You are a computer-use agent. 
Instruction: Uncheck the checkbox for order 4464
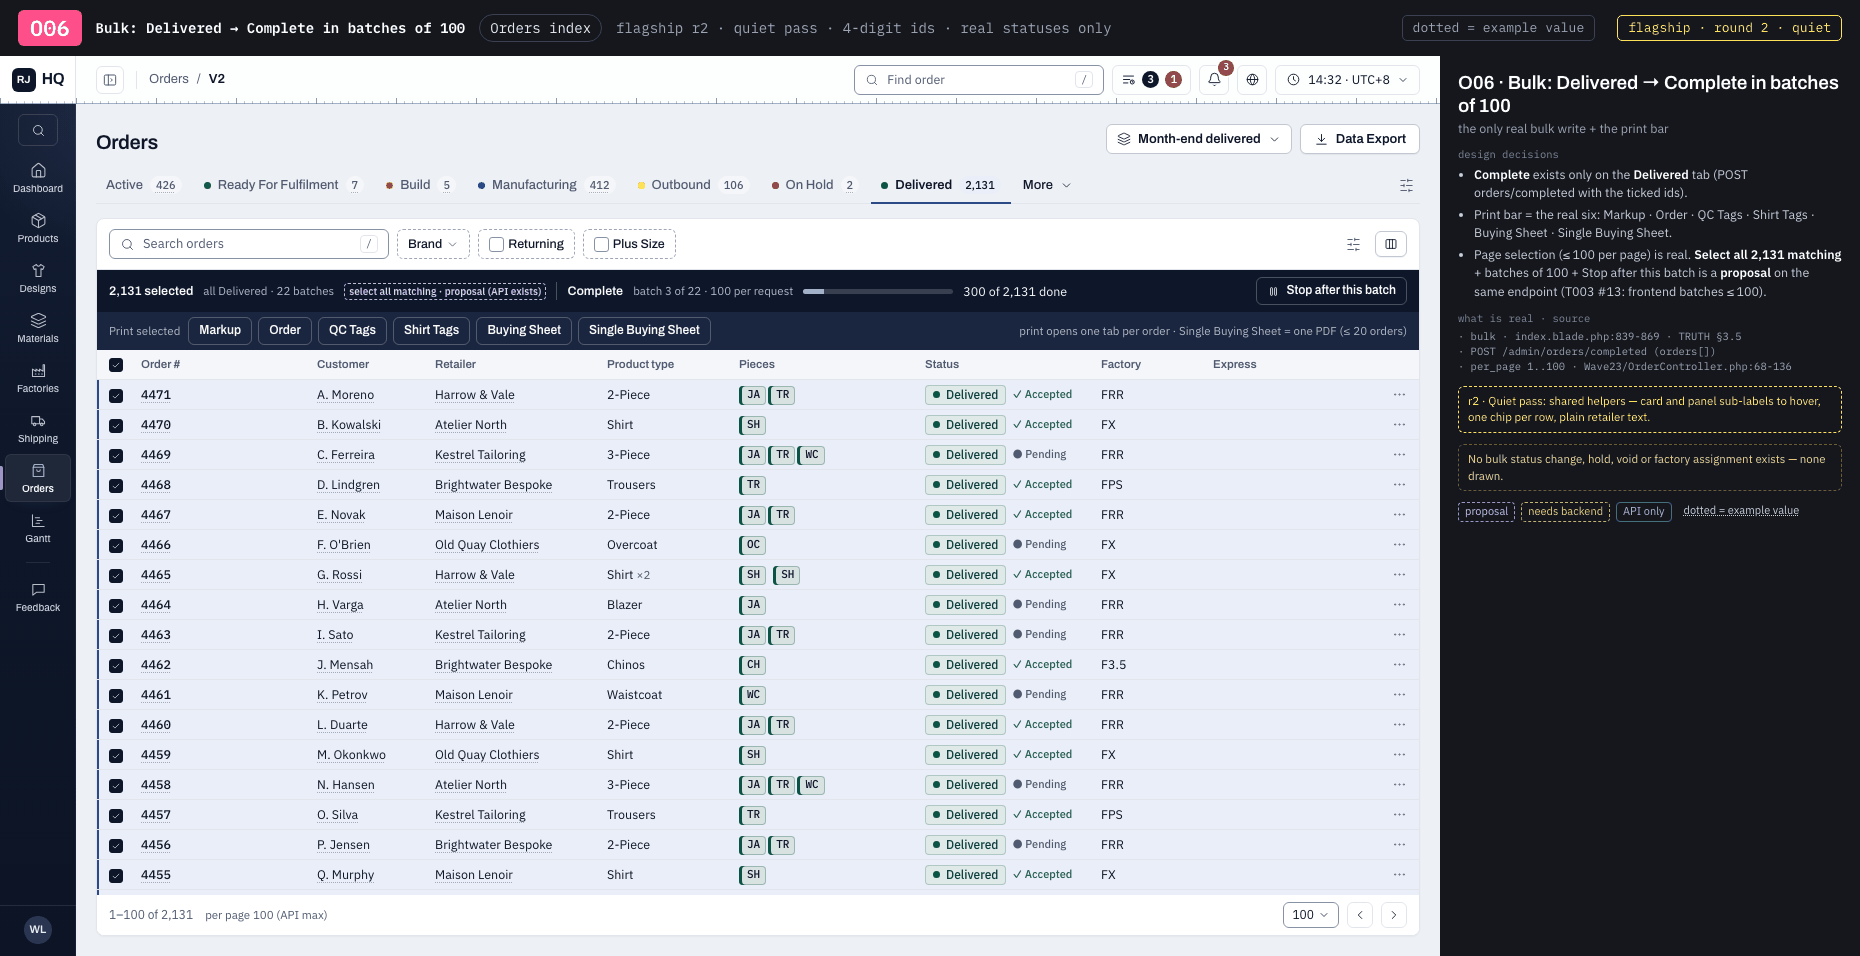[x=116, y=605]
